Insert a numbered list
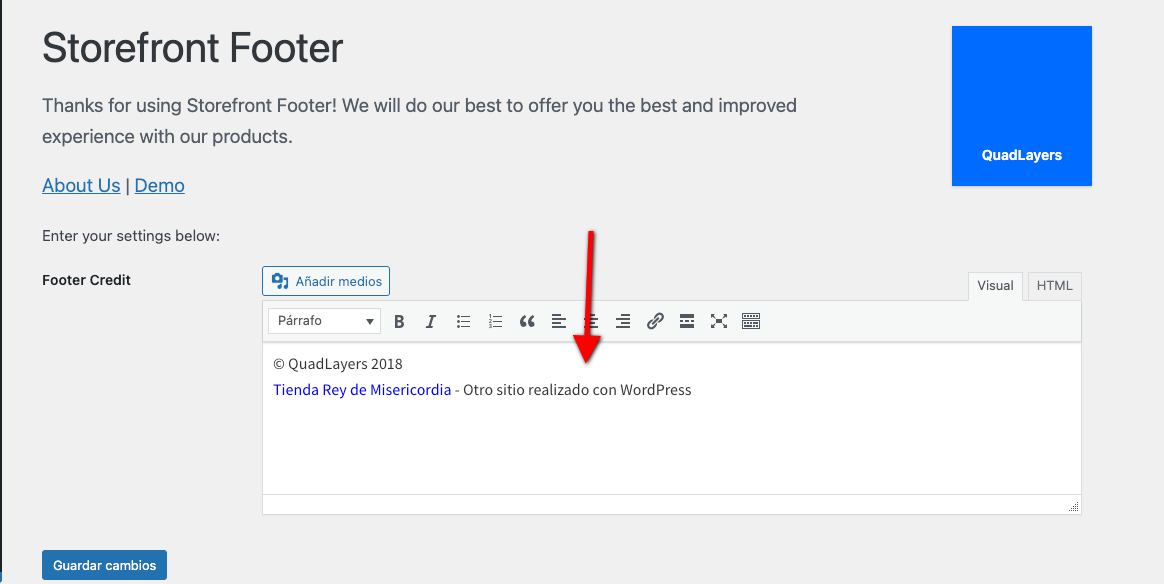Screen dimensions: 1164x584 495,321
